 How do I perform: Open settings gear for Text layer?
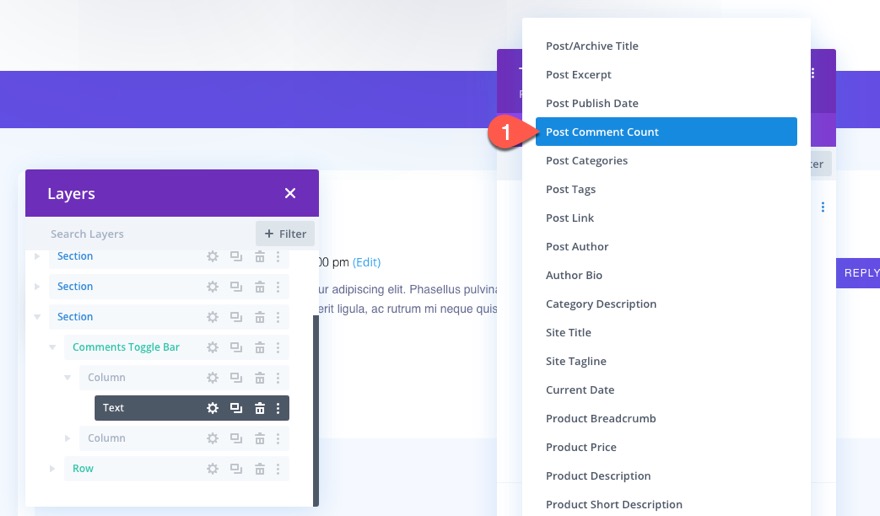(x=212, y=408)
